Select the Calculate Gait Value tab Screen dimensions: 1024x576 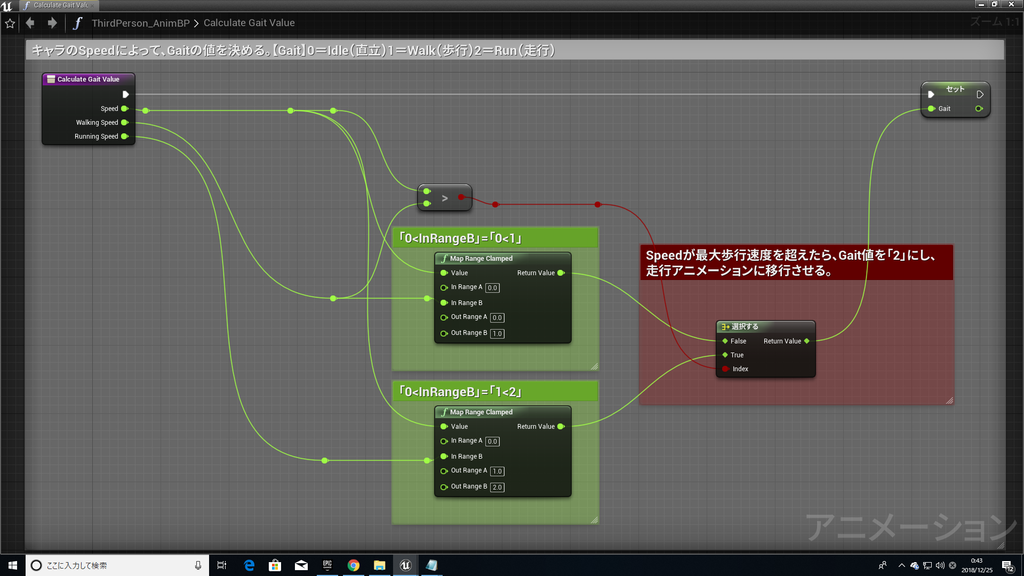(59, 5)
